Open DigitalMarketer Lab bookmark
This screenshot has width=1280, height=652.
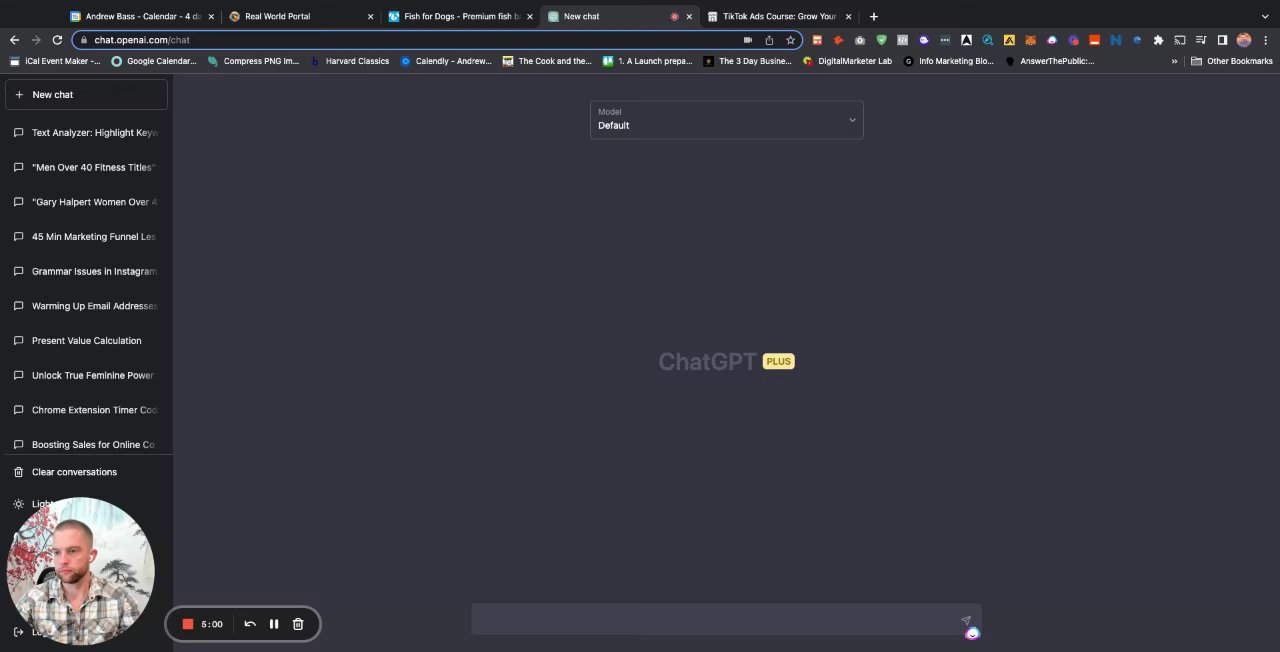point(848,61)
